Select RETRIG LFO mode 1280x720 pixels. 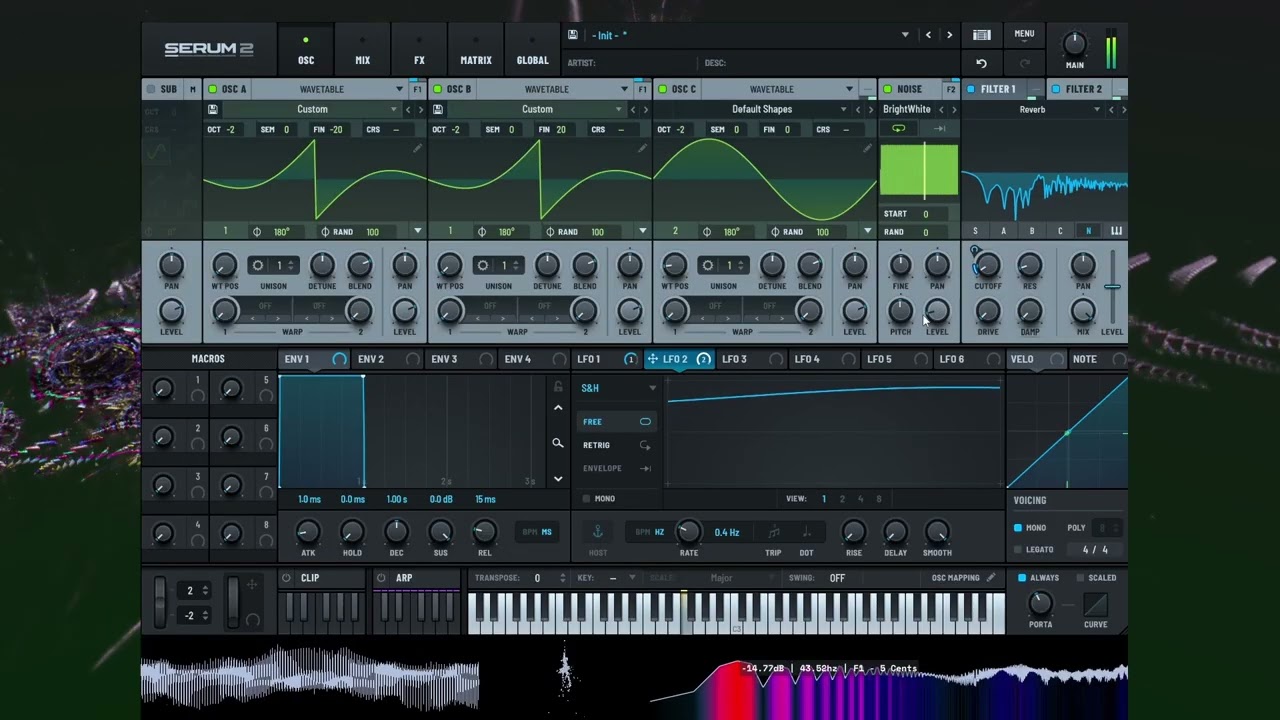[x=617, y=445]
